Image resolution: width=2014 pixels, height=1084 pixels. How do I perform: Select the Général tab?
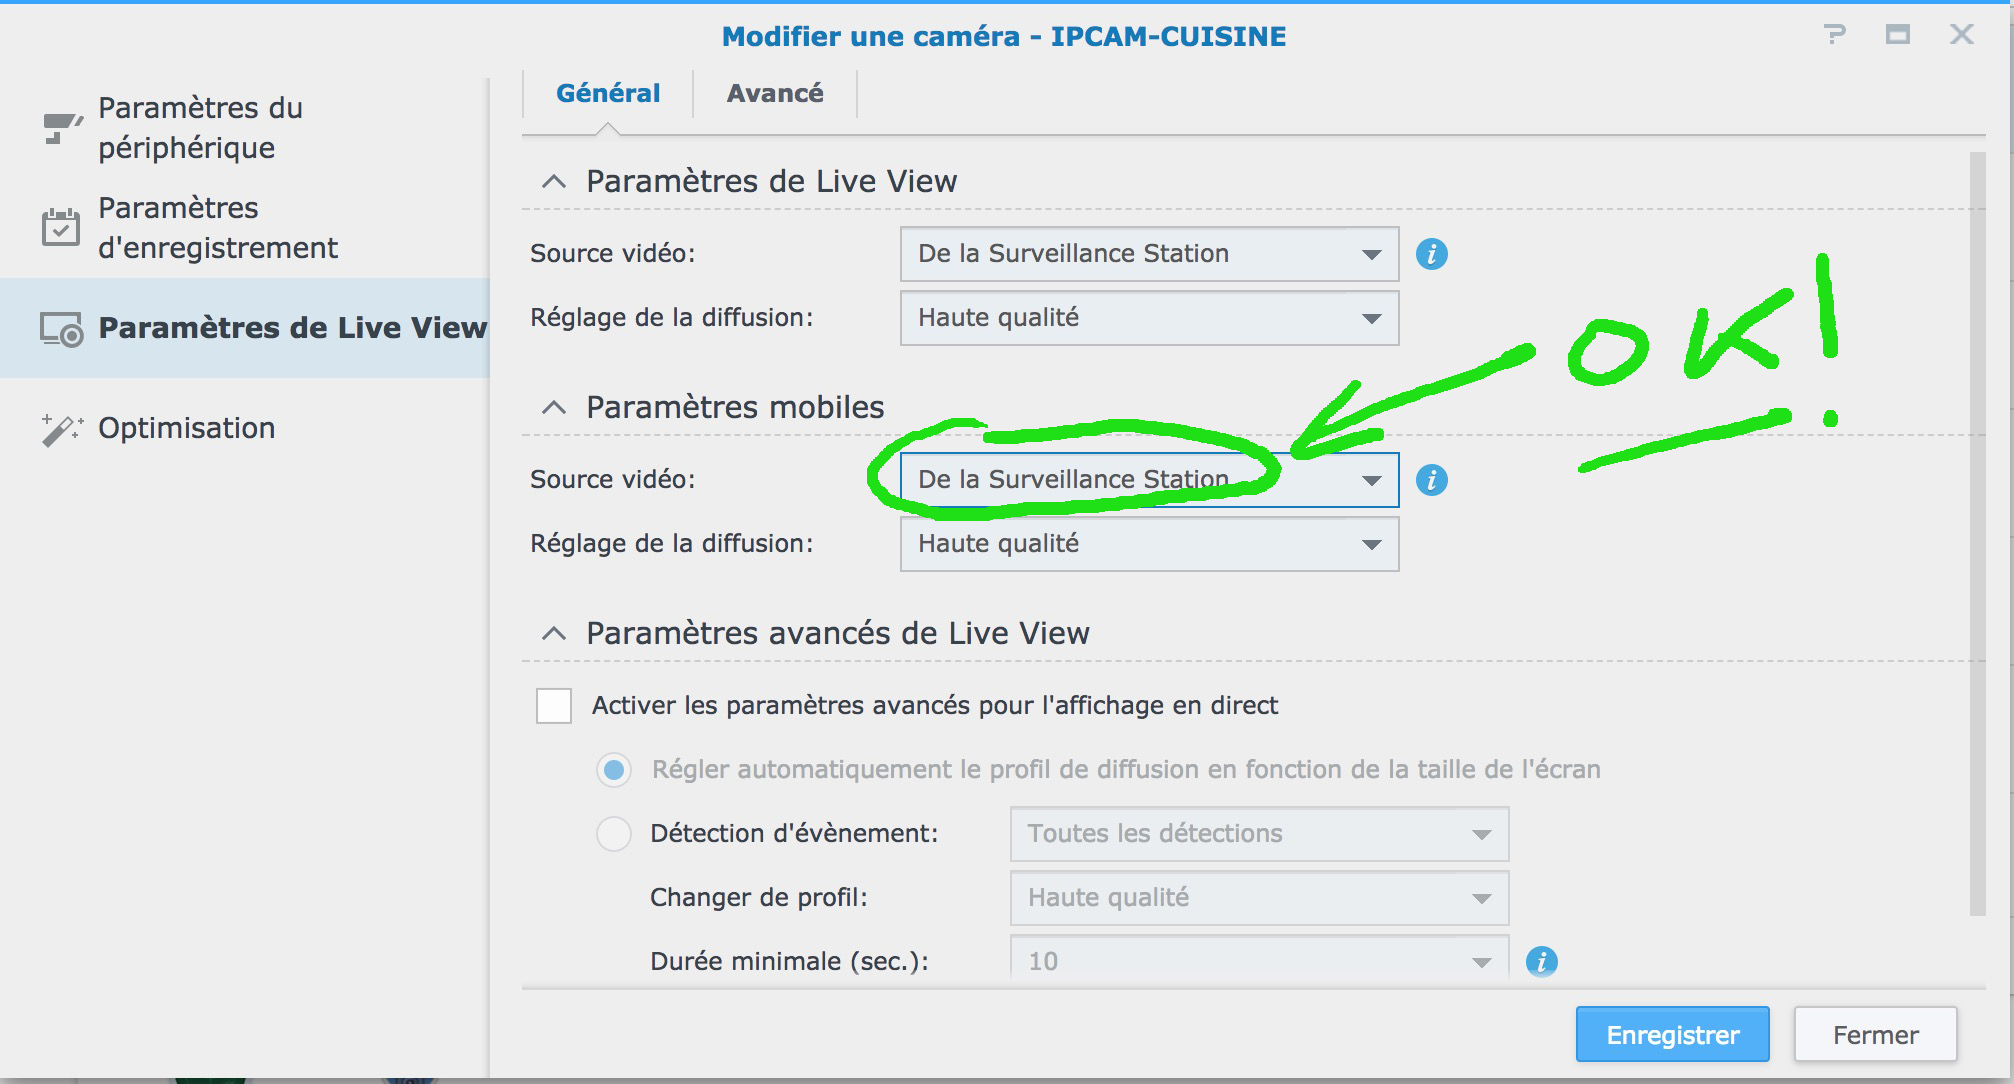608,94
